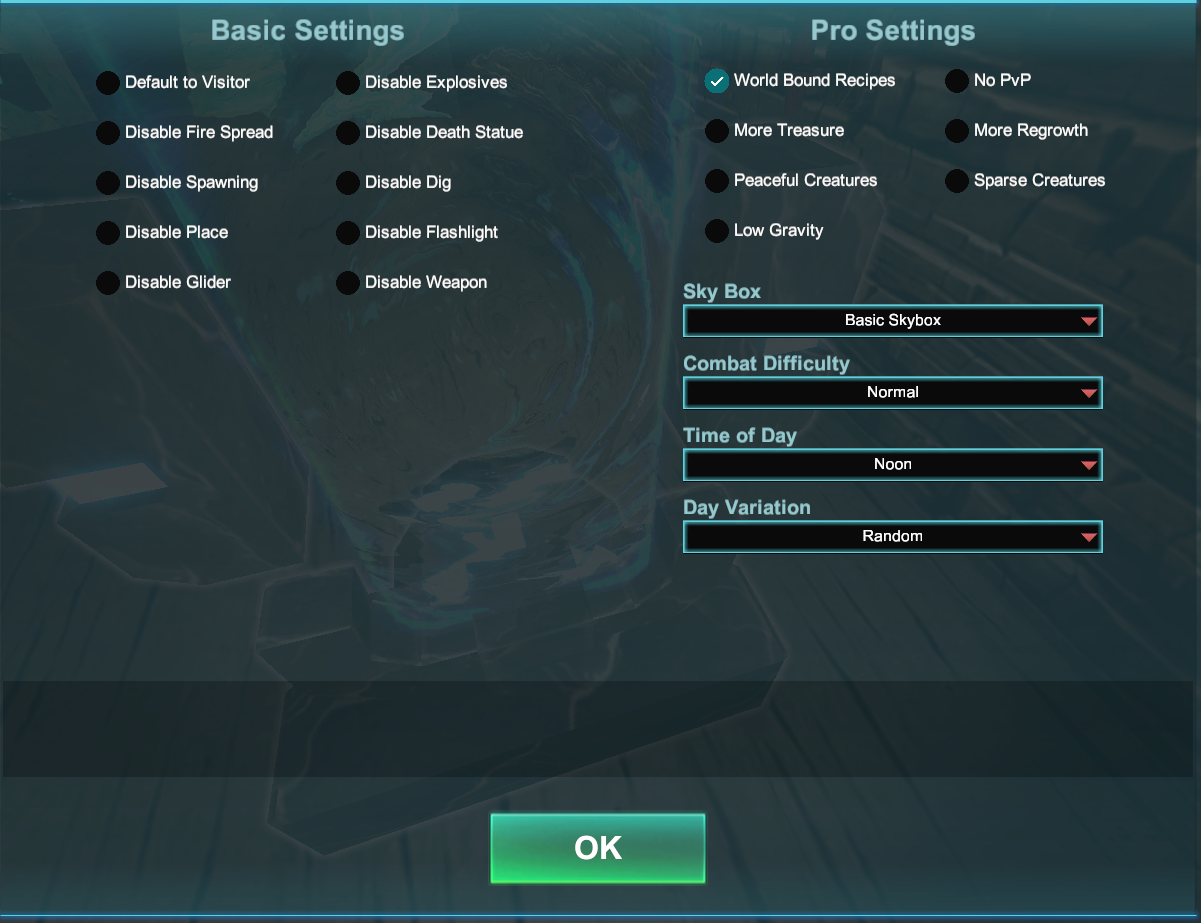Expand Day Variation dropdown set to Random
Screen dimensions: 1201x923
pyautogui.click(x=893, y=537)
